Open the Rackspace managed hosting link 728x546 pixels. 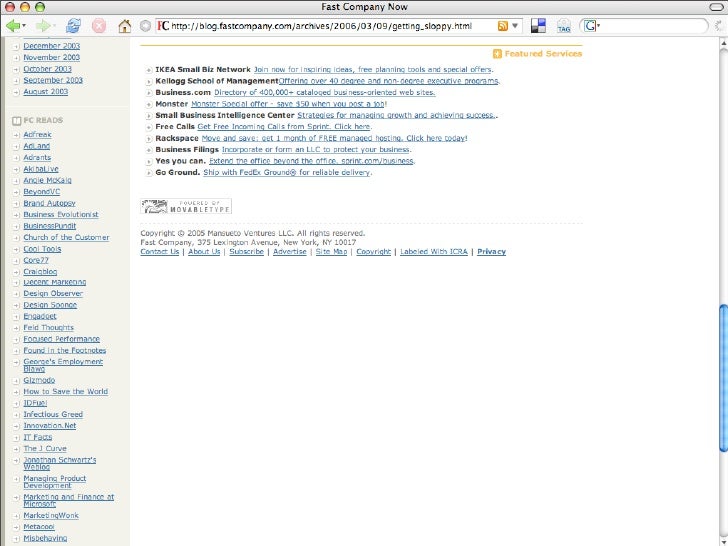pos(333,138)
